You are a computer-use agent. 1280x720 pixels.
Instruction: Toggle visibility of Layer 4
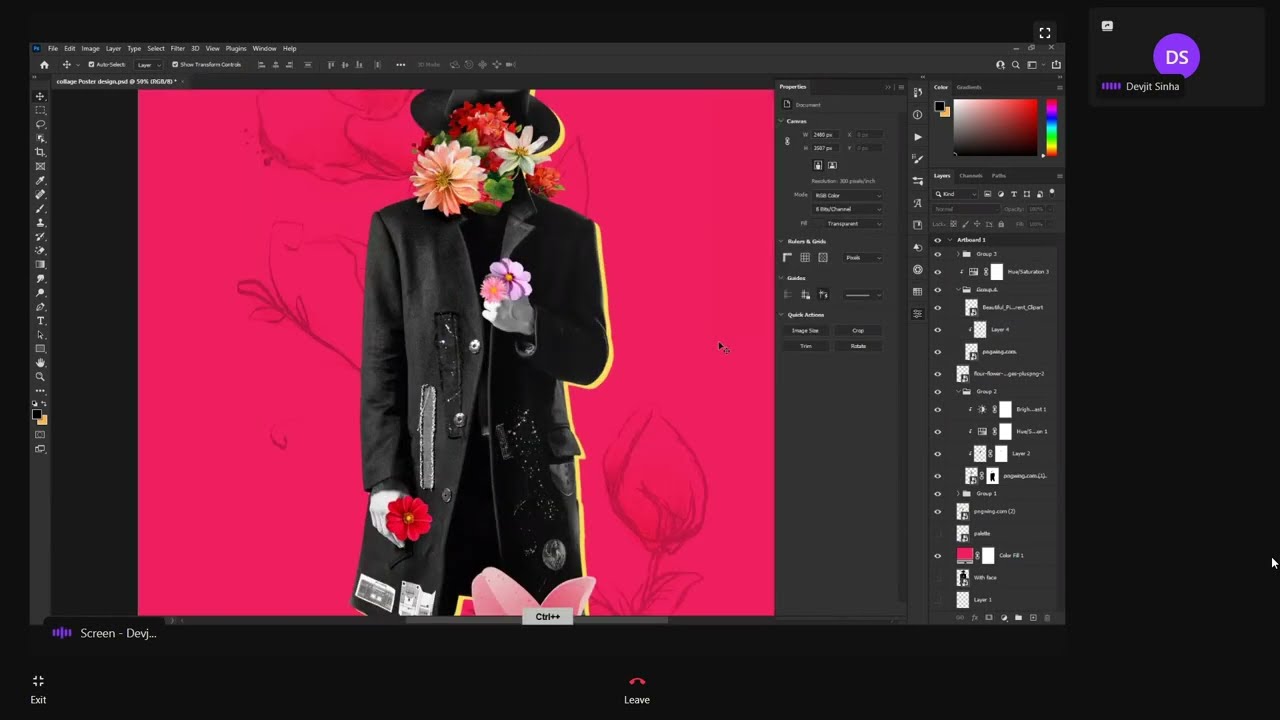pos(937,330)
